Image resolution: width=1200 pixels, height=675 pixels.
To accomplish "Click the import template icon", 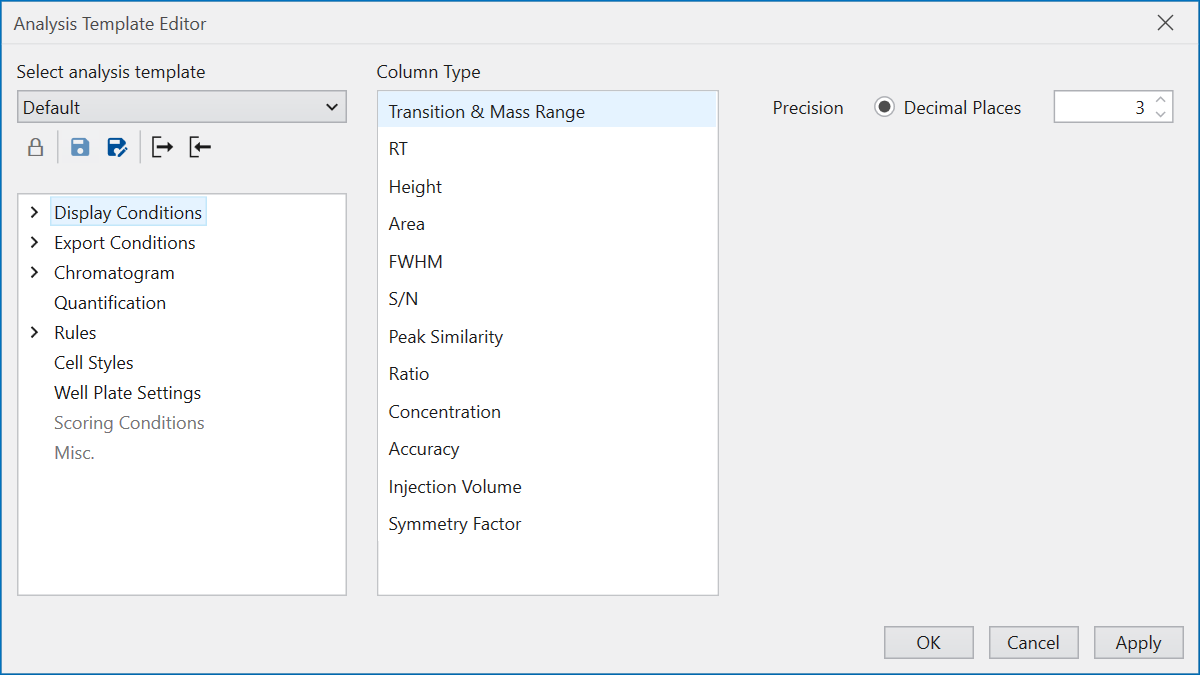I will [200, 148].
